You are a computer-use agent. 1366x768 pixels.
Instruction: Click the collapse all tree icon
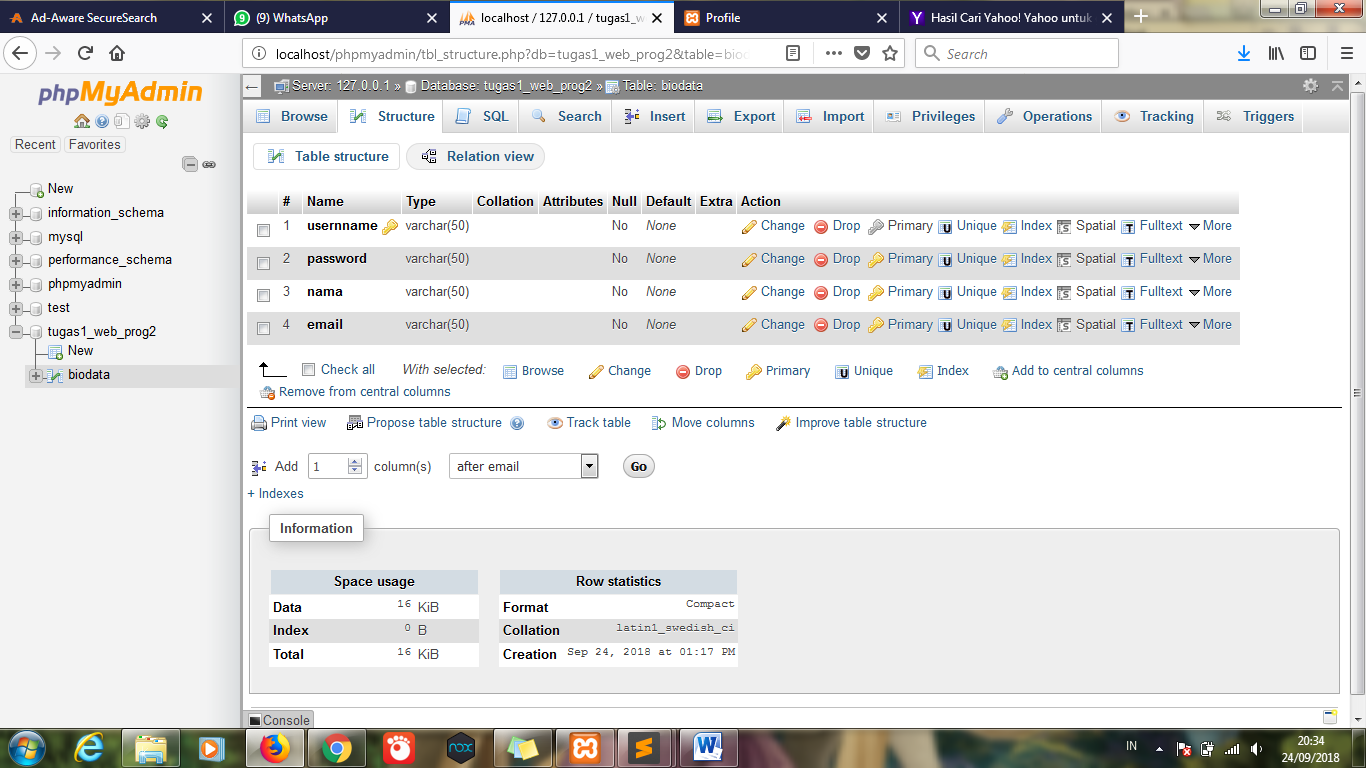pyautogui.click(x=190, y=164)
